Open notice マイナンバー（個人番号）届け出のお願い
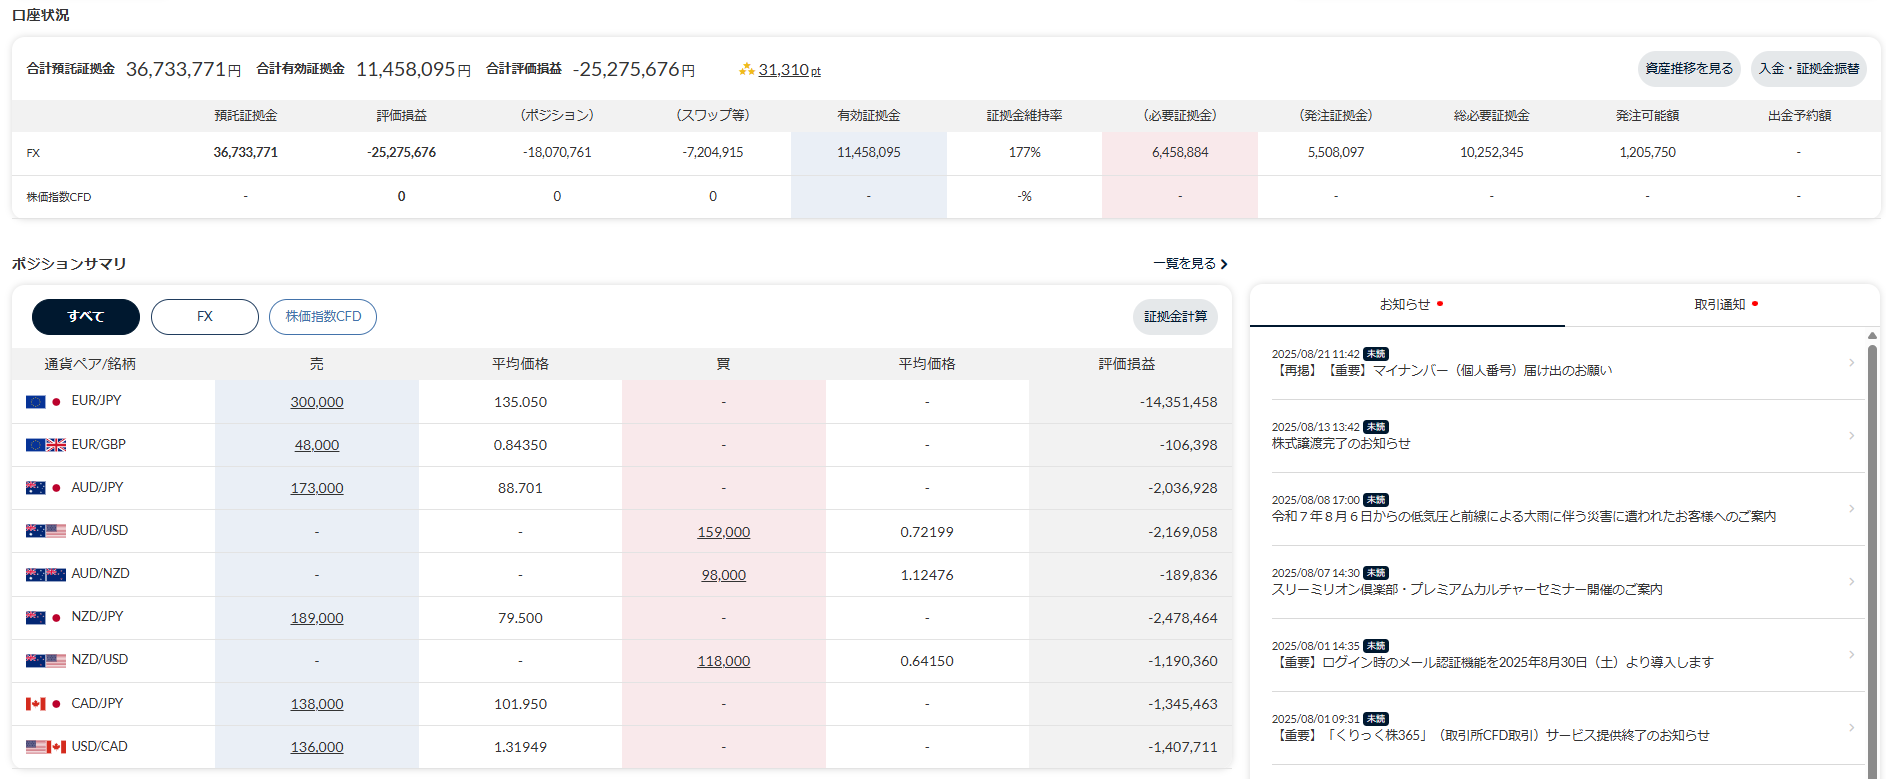 (x=1442, y=371)
